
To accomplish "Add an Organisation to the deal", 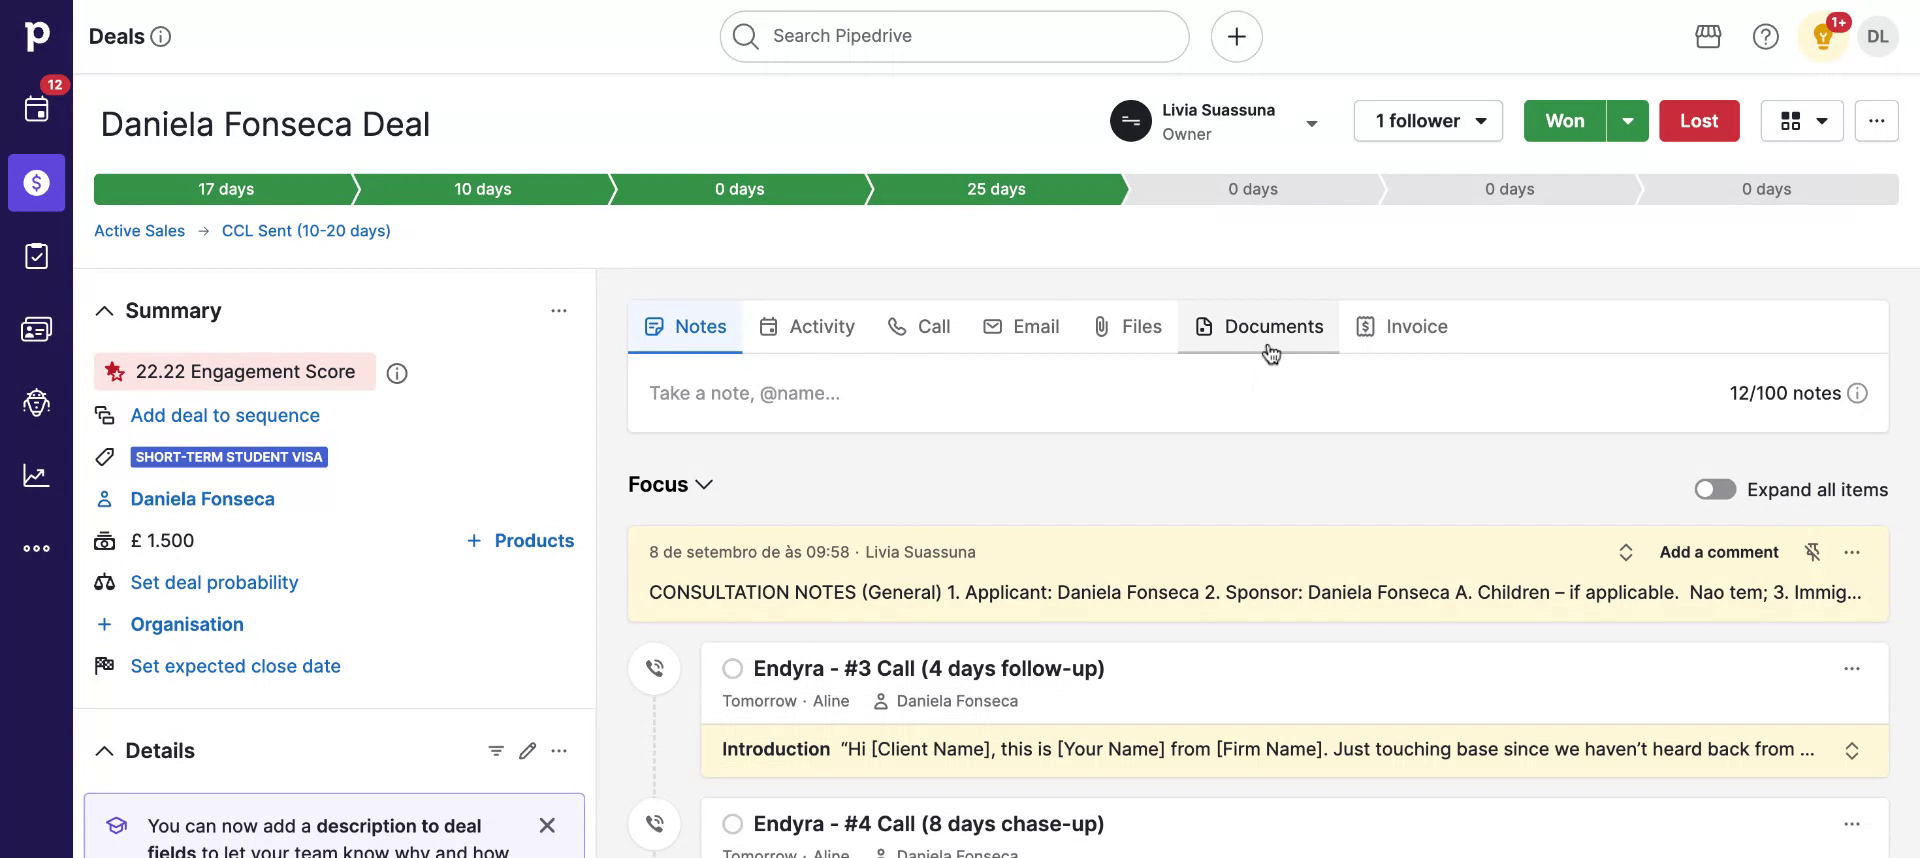I will pos(187,625).
